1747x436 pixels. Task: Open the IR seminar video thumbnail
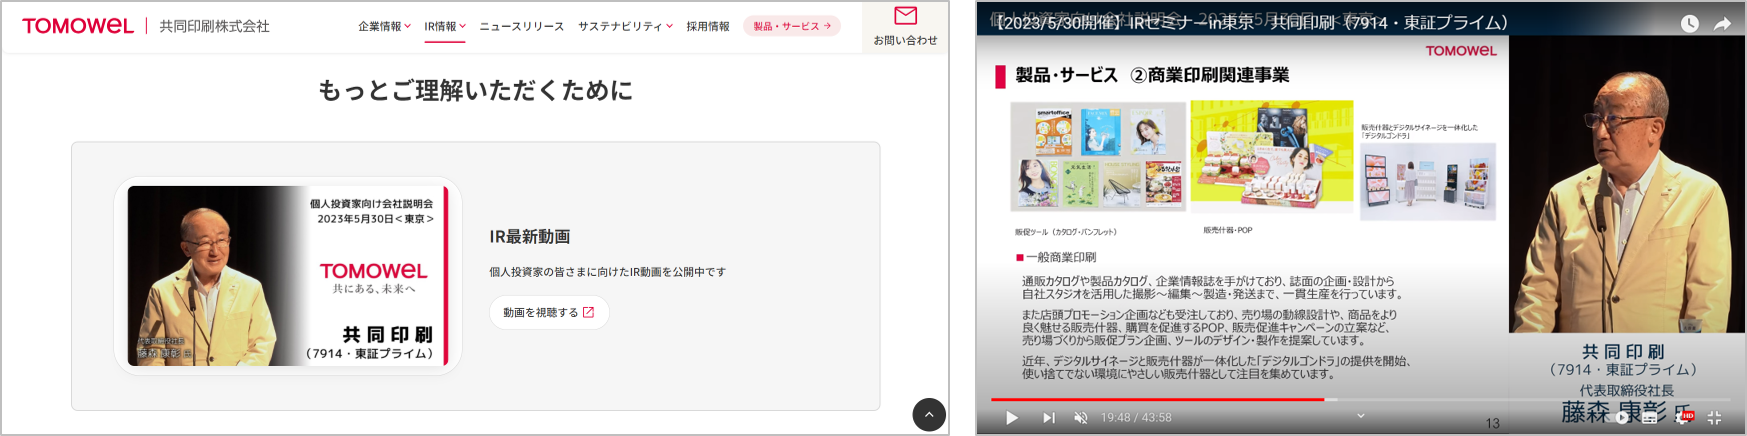click(x=288, y=275)
